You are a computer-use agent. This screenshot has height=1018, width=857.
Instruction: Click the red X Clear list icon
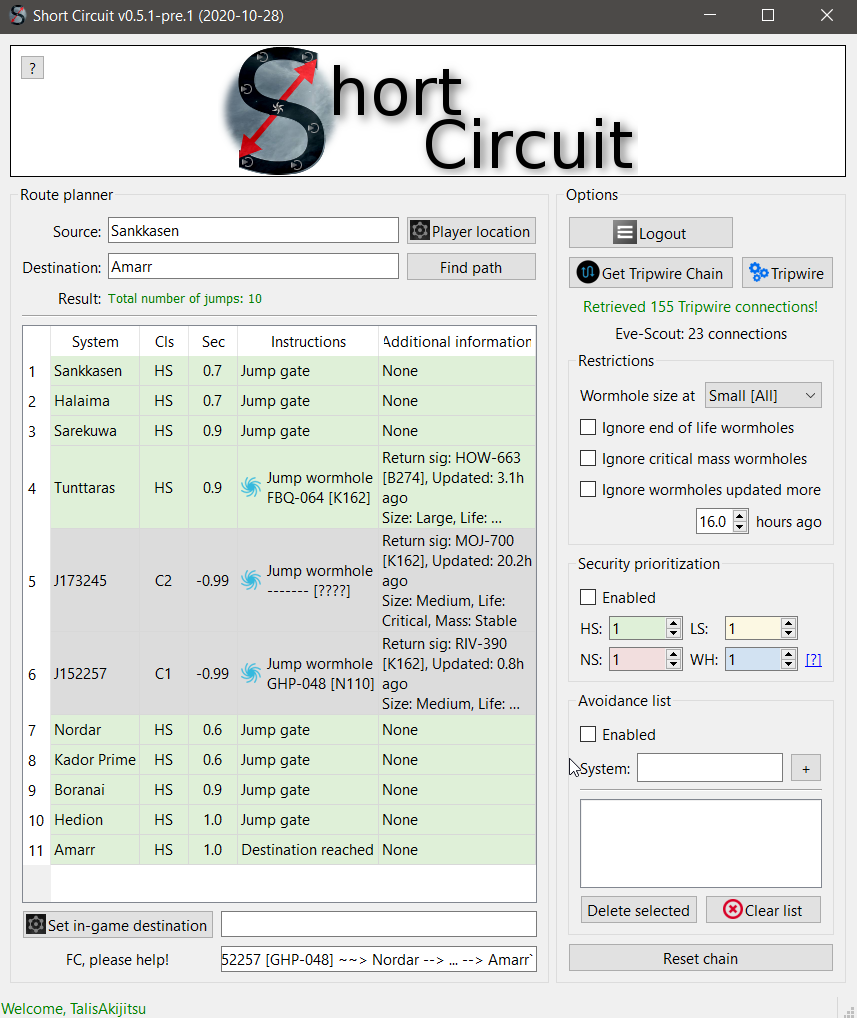pos(732,910)
